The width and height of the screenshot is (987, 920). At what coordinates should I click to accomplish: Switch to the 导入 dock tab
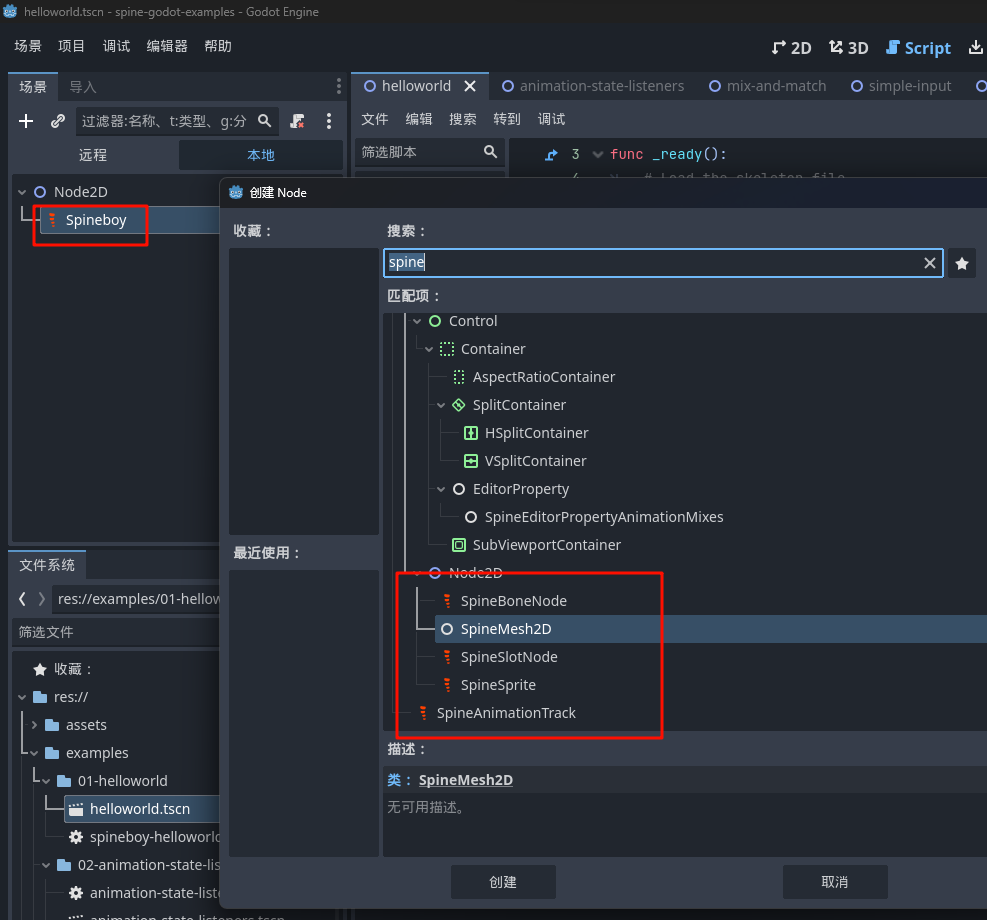(x=82, y=87)
